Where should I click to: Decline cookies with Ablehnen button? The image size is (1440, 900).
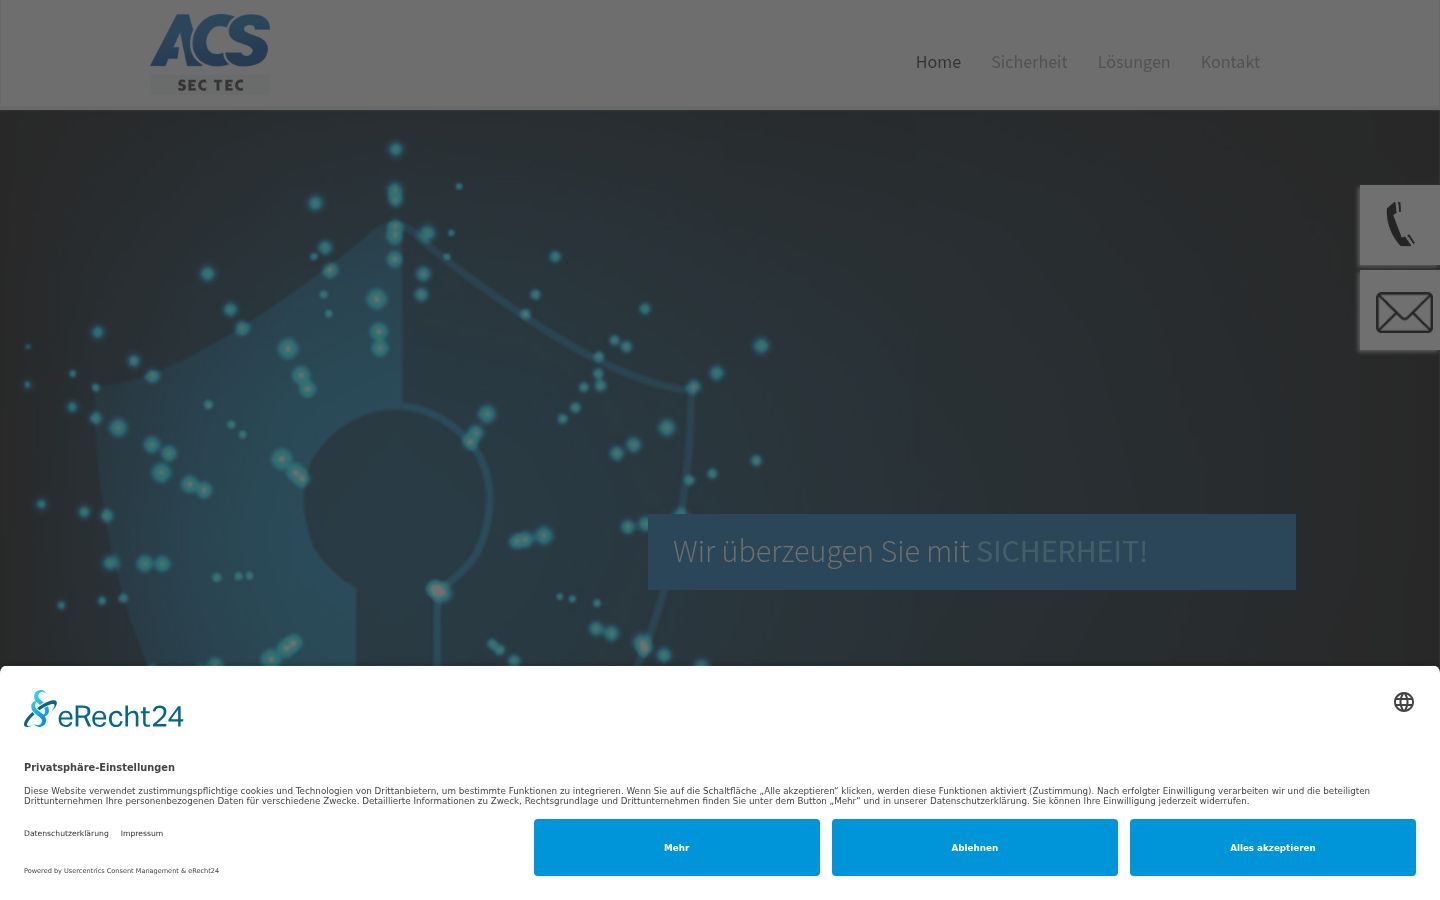[x=975, y=848]
